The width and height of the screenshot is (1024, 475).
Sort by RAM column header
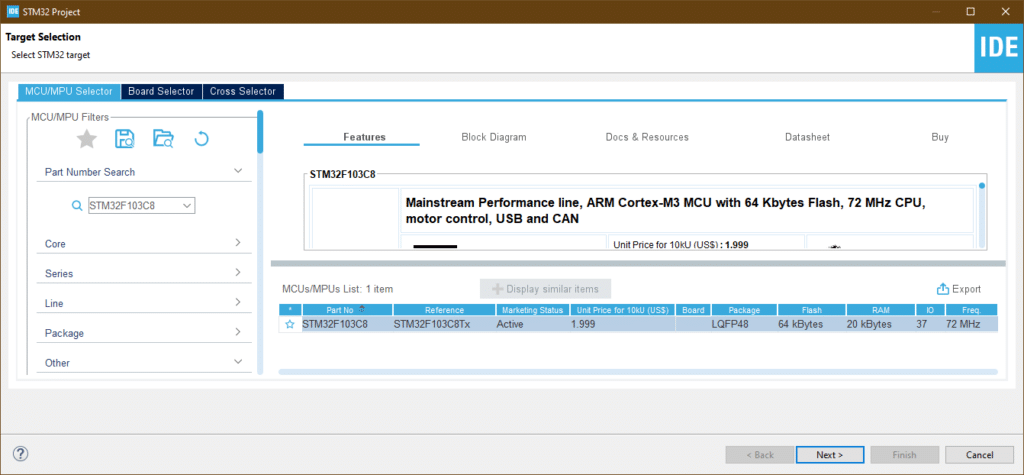880,310
